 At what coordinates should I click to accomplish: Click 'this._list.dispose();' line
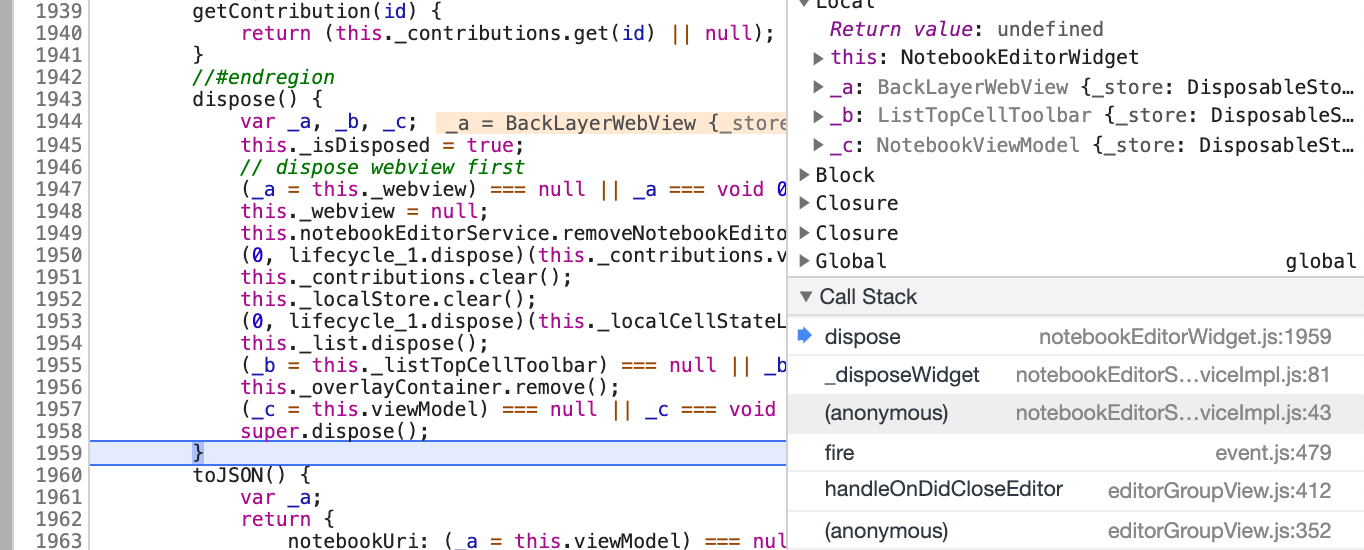tap(364, 343)
